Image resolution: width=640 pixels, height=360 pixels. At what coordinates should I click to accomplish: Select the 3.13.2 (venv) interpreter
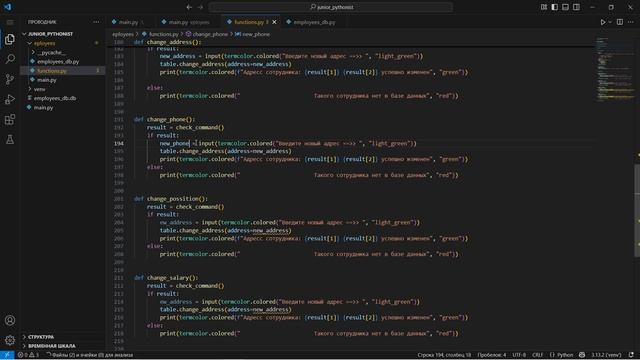(x=607, y=355)
